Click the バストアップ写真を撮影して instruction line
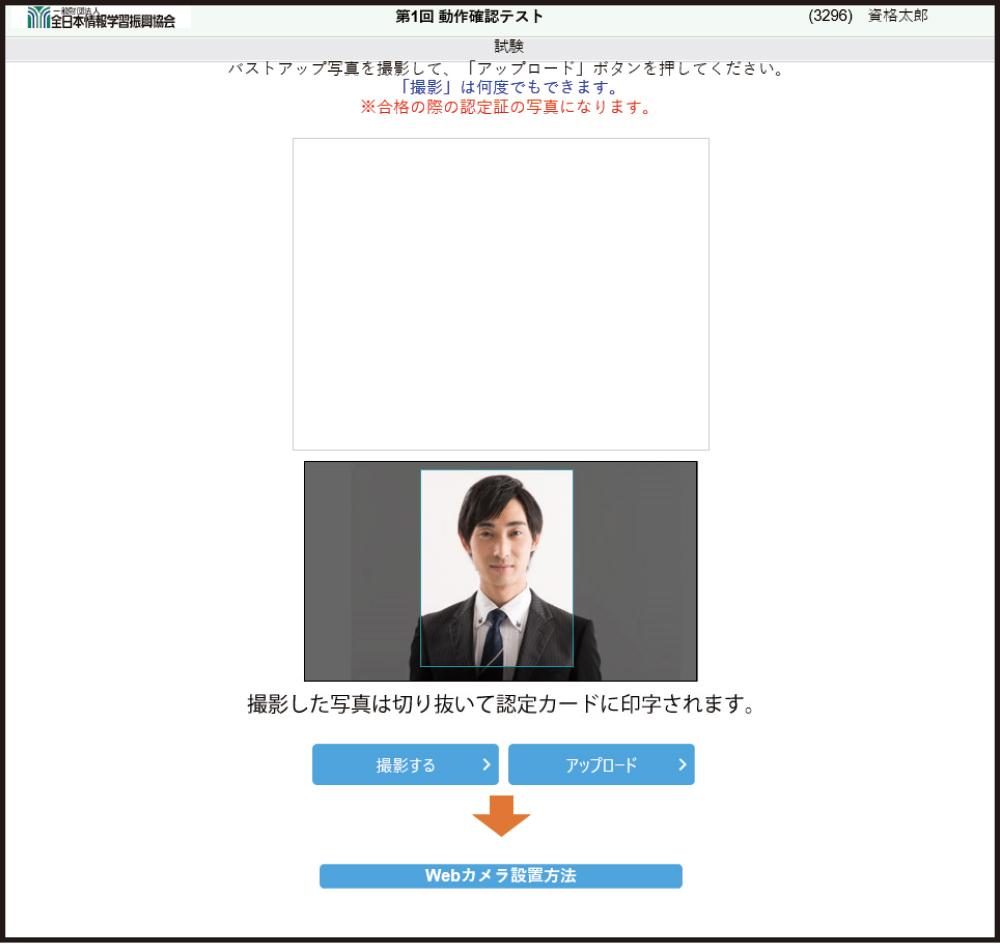Viewport: 1000px width, 944px height. [x=506, y=68]
